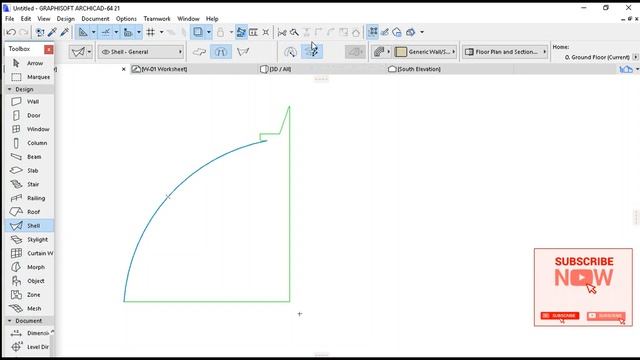Close the Toolbox panel
Screen dimensions: 640x360
click(49, 49)
